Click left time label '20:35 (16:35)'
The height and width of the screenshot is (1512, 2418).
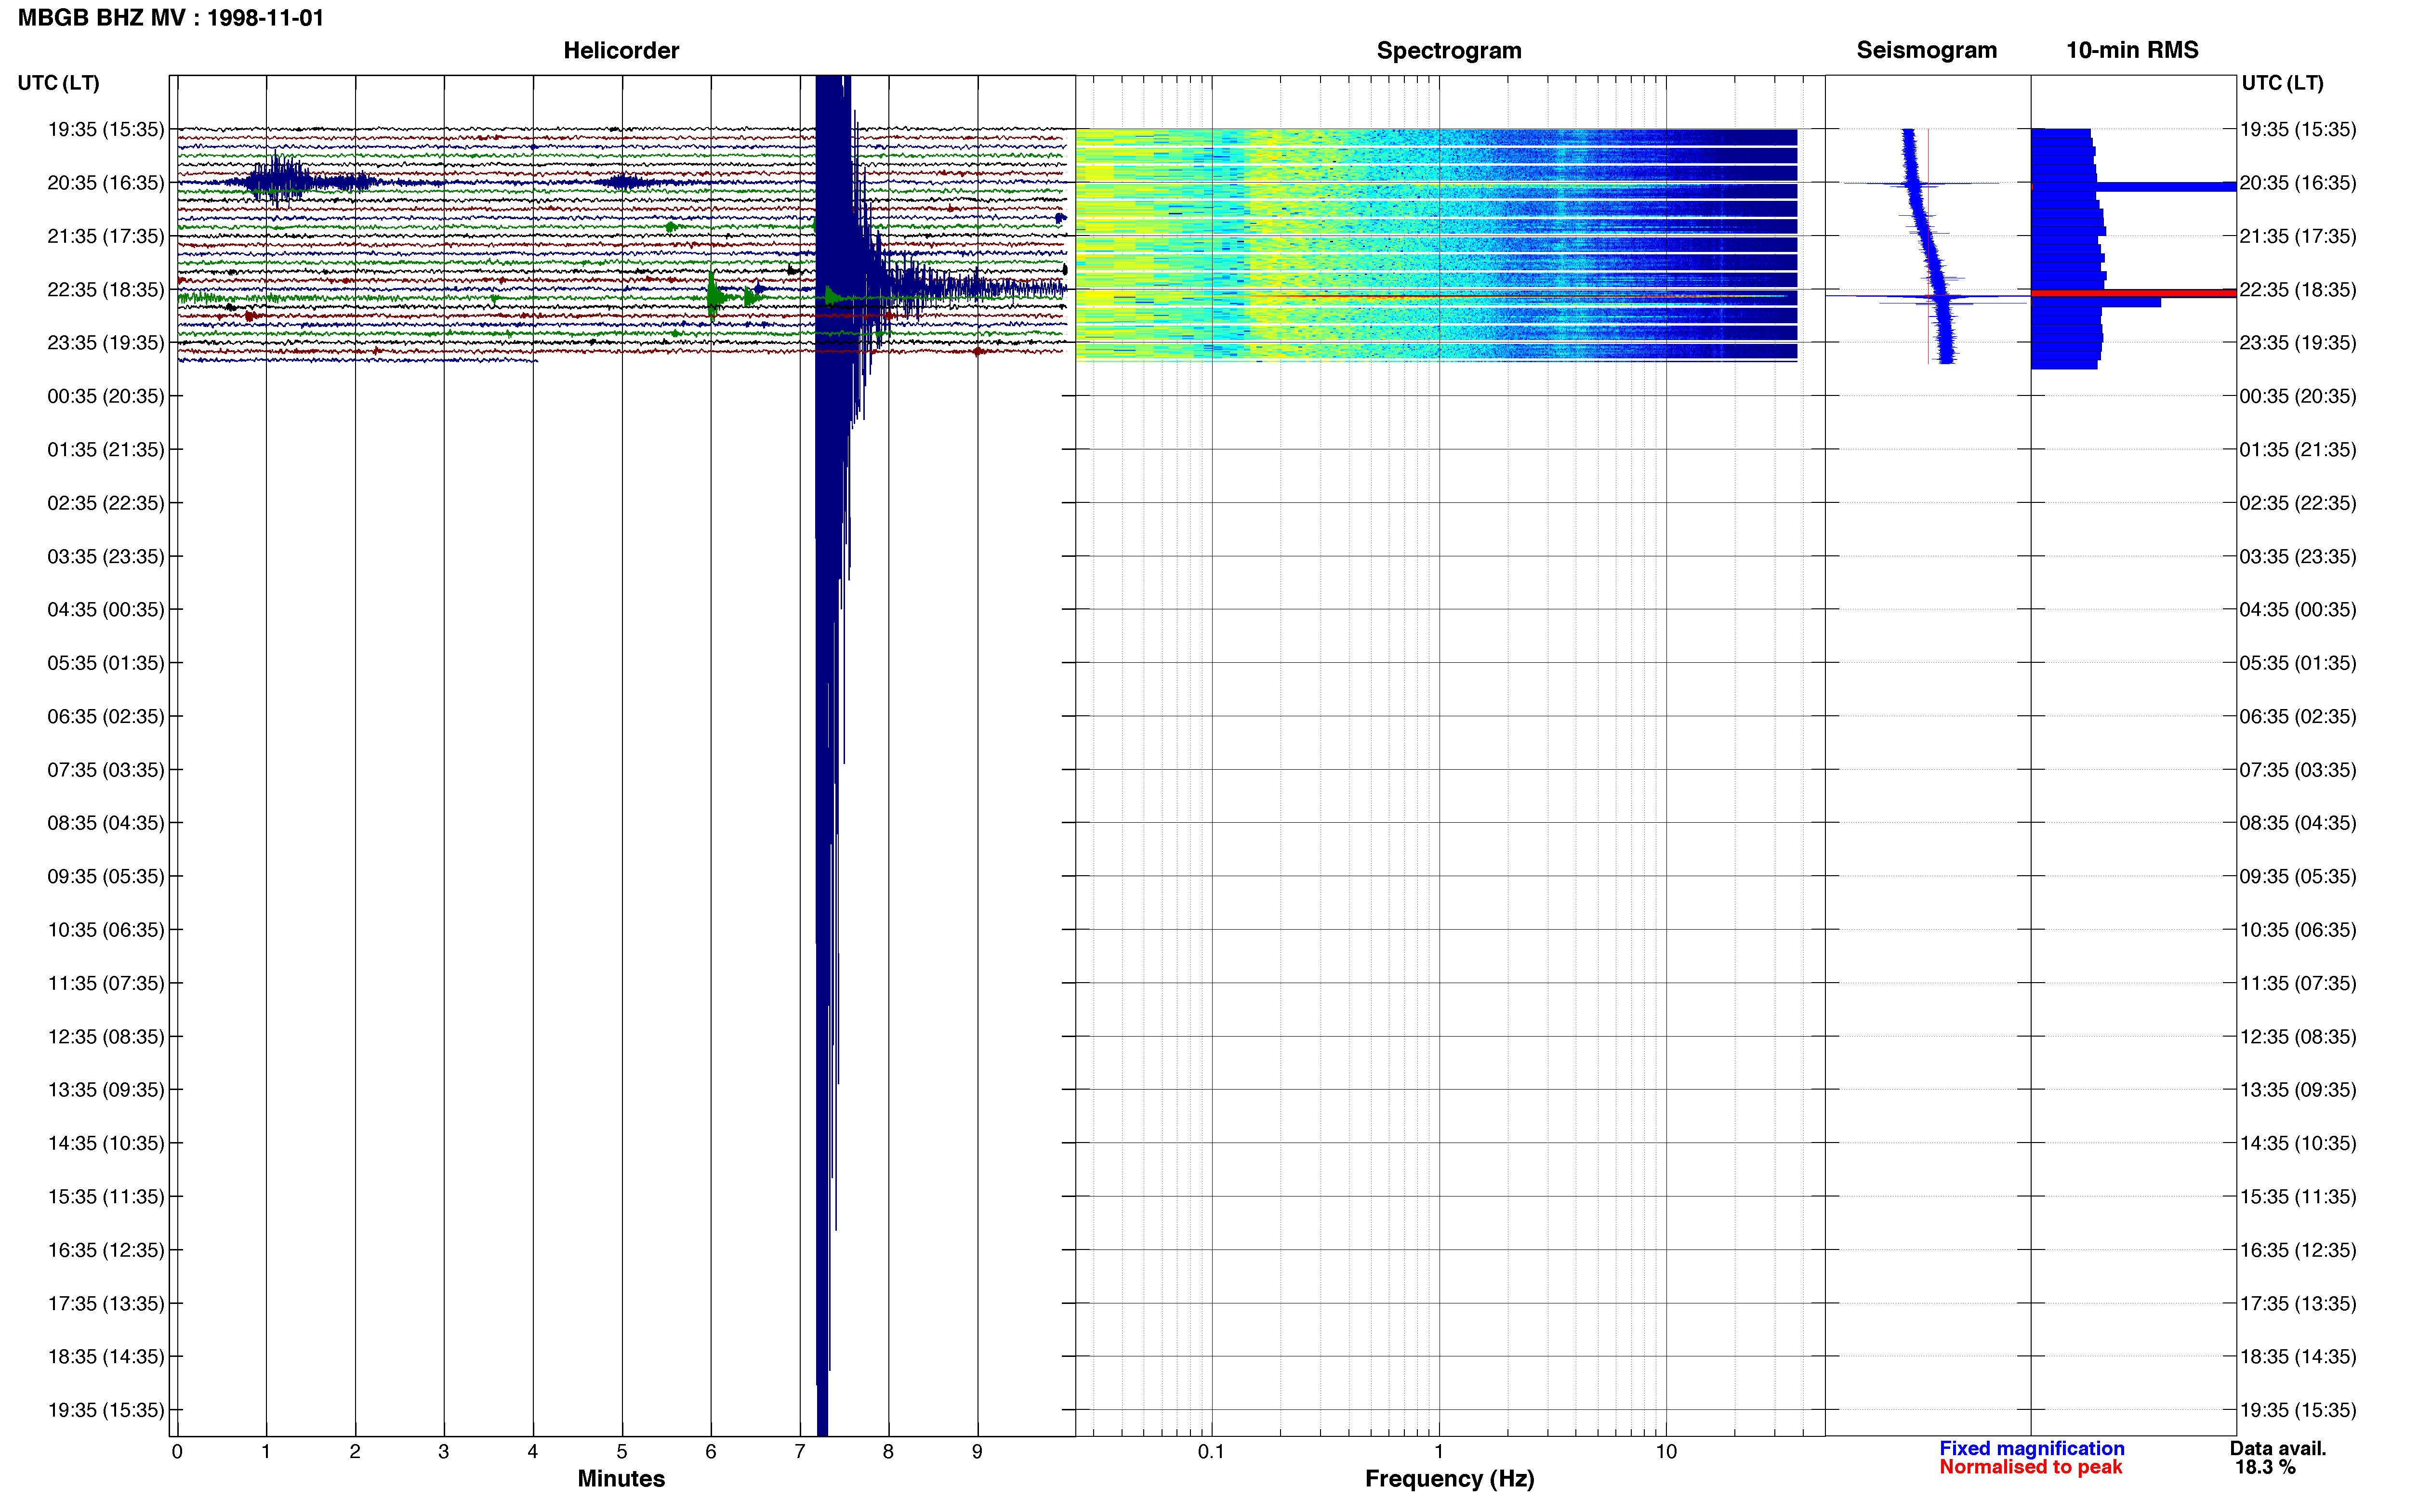pos(106,183)
